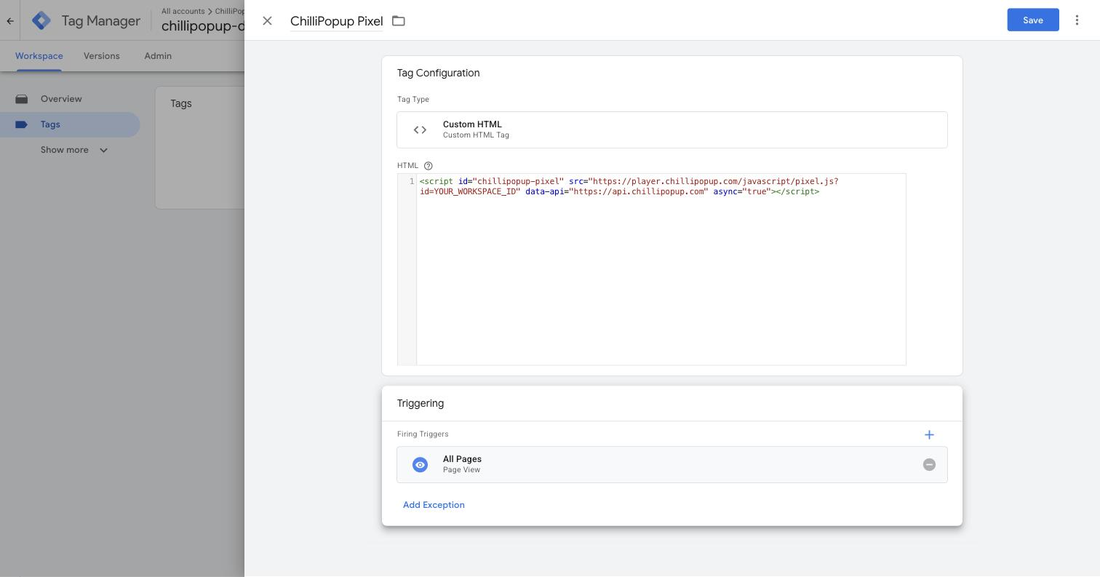Screen dimensions: 1100x577
Task: Expand Show more in the sidebar
Action: click(x=74, y=150)
